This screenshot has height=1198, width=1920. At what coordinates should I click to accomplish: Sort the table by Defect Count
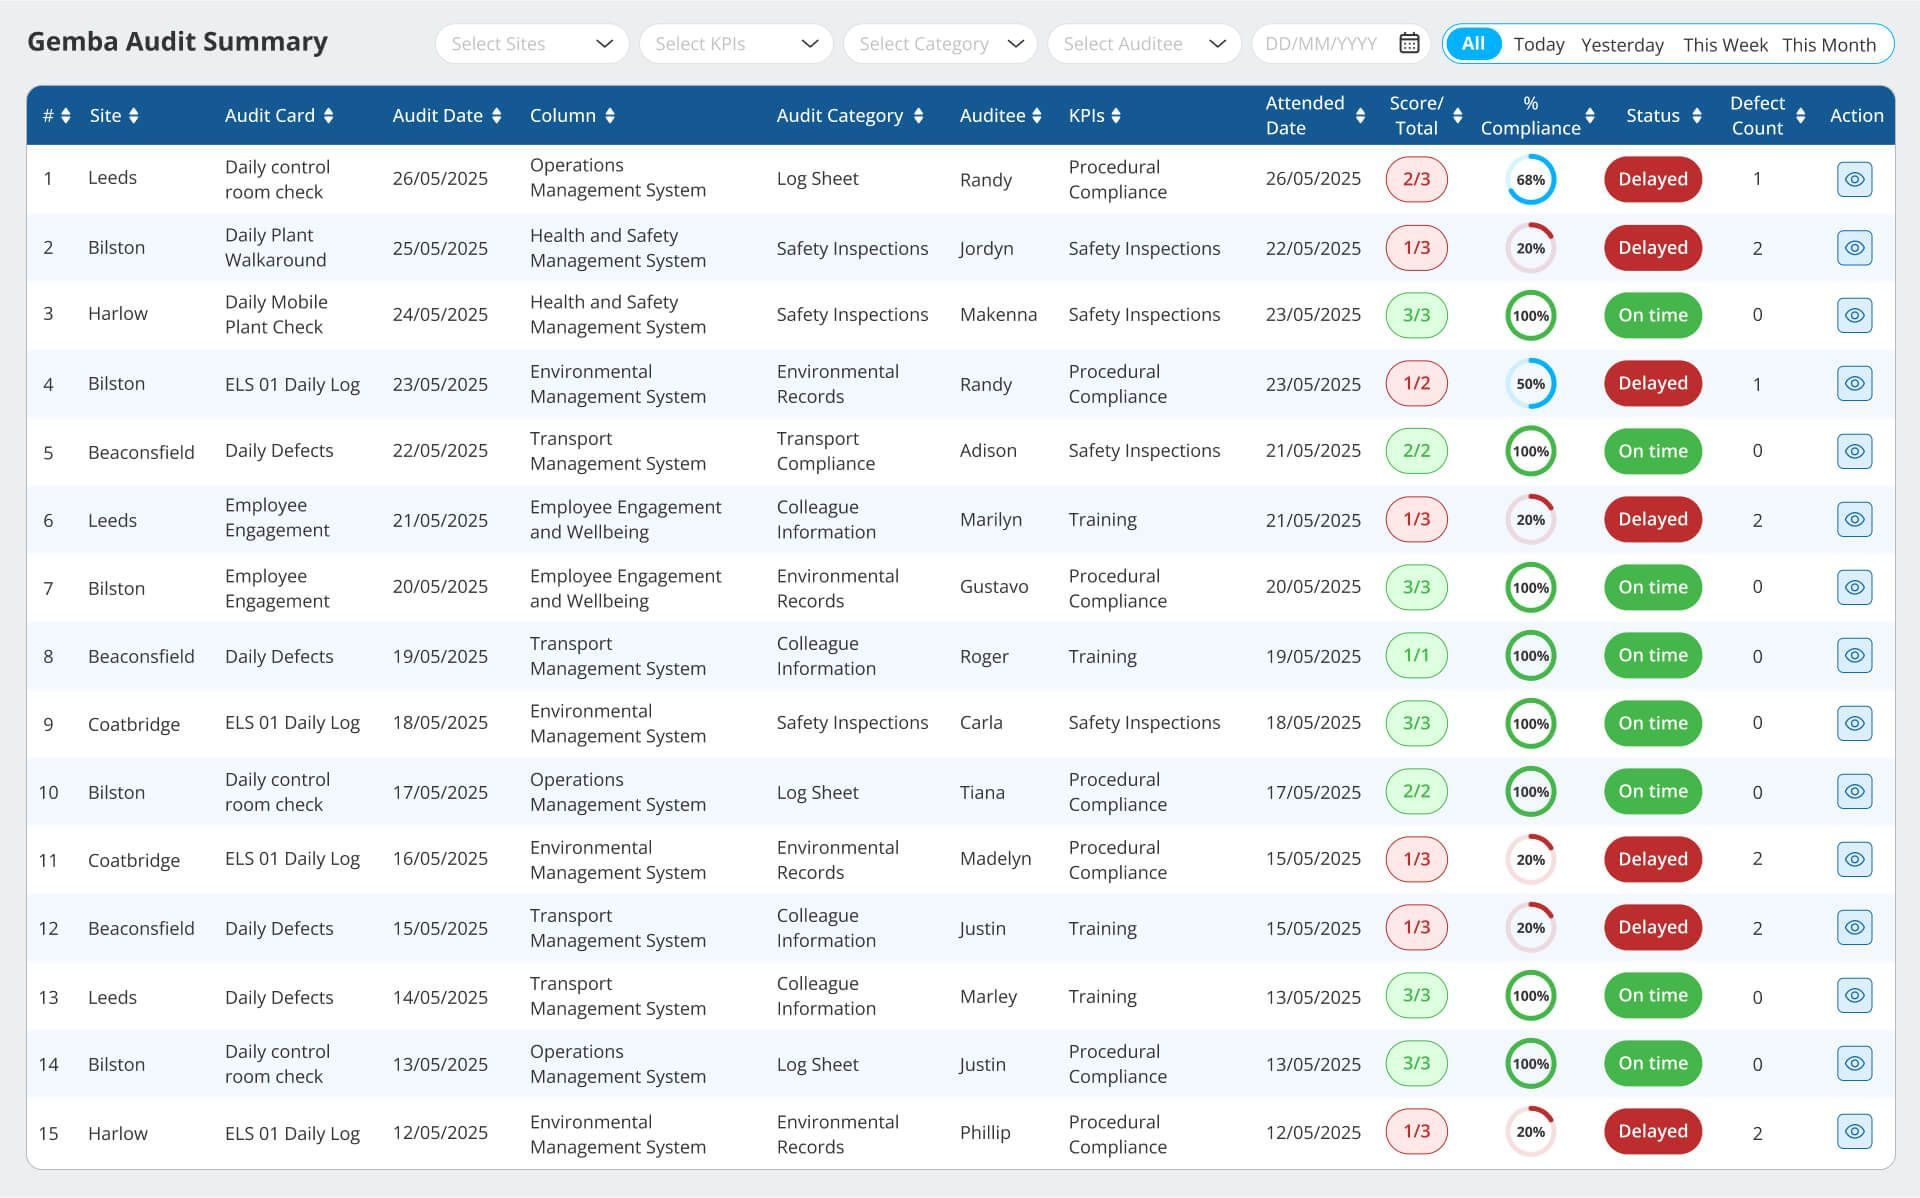click(x=1803, y=115)
